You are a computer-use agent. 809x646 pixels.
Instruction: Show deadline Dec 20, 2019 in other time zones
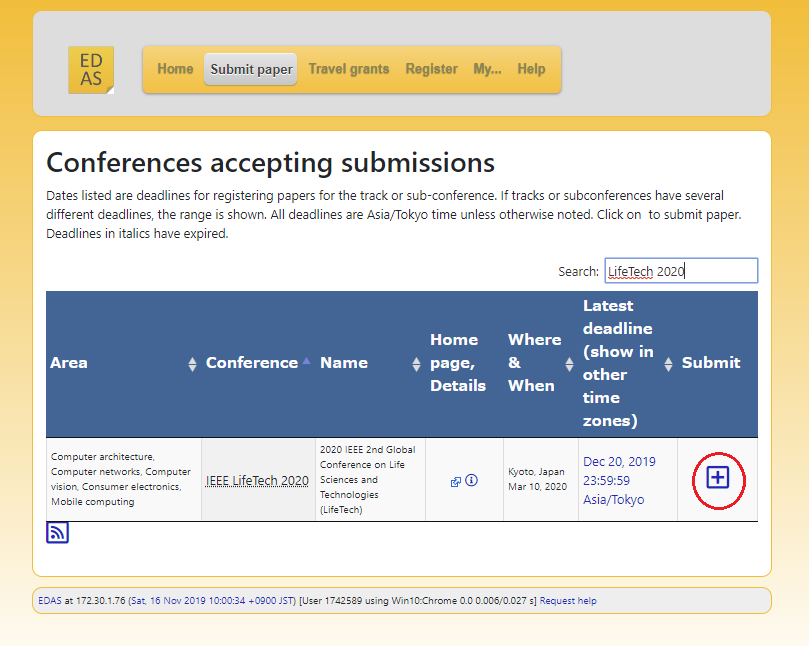[x=619, y=480]
